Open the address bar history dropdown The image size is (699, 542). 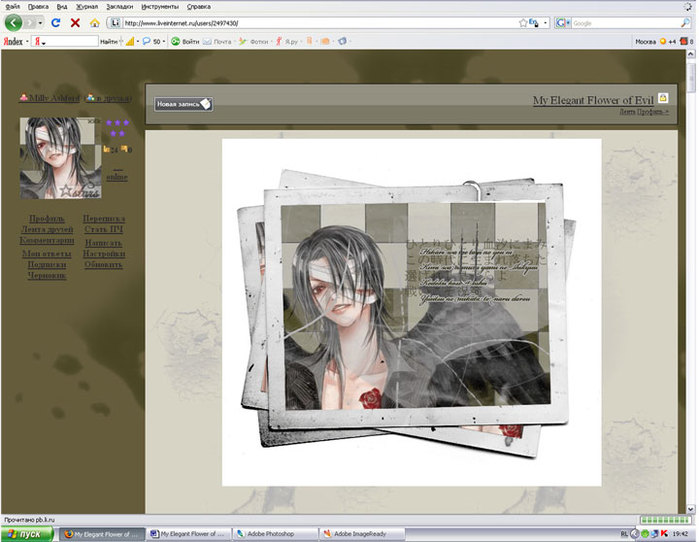click(545, 23)
